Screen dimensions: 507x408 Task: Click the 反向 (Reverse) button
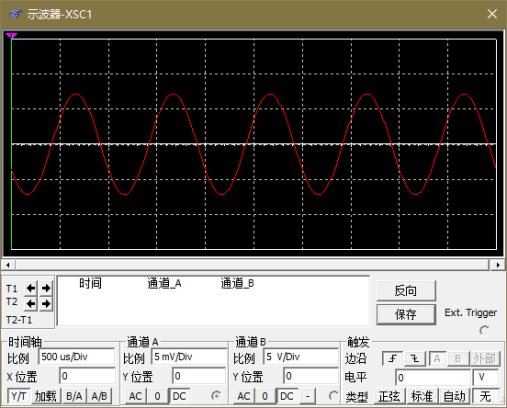click(x=406, y=291)
